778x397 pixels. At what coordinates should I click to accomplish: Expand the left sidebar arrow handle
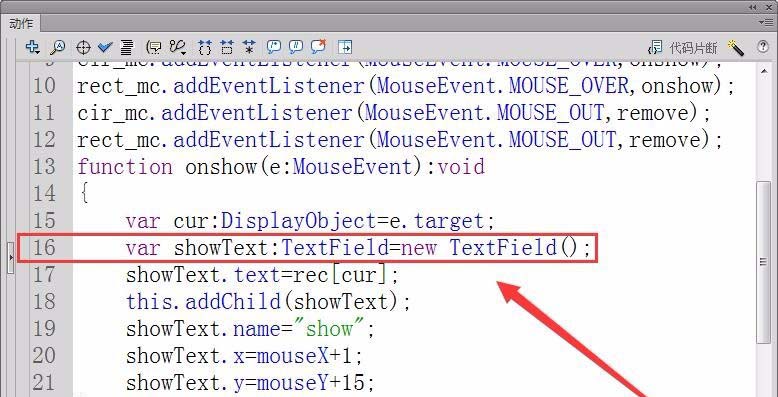click(x=11, y=258)
